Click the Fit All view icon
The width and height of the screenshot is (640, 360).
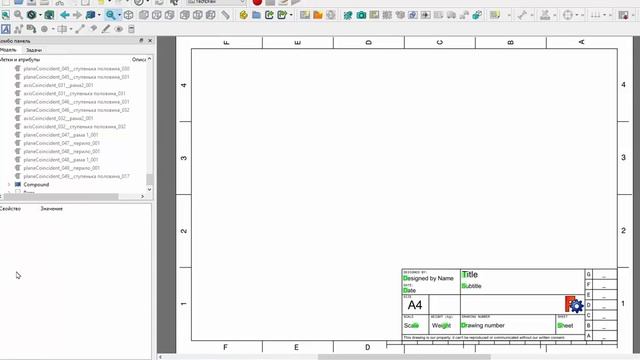click(6, 15)
